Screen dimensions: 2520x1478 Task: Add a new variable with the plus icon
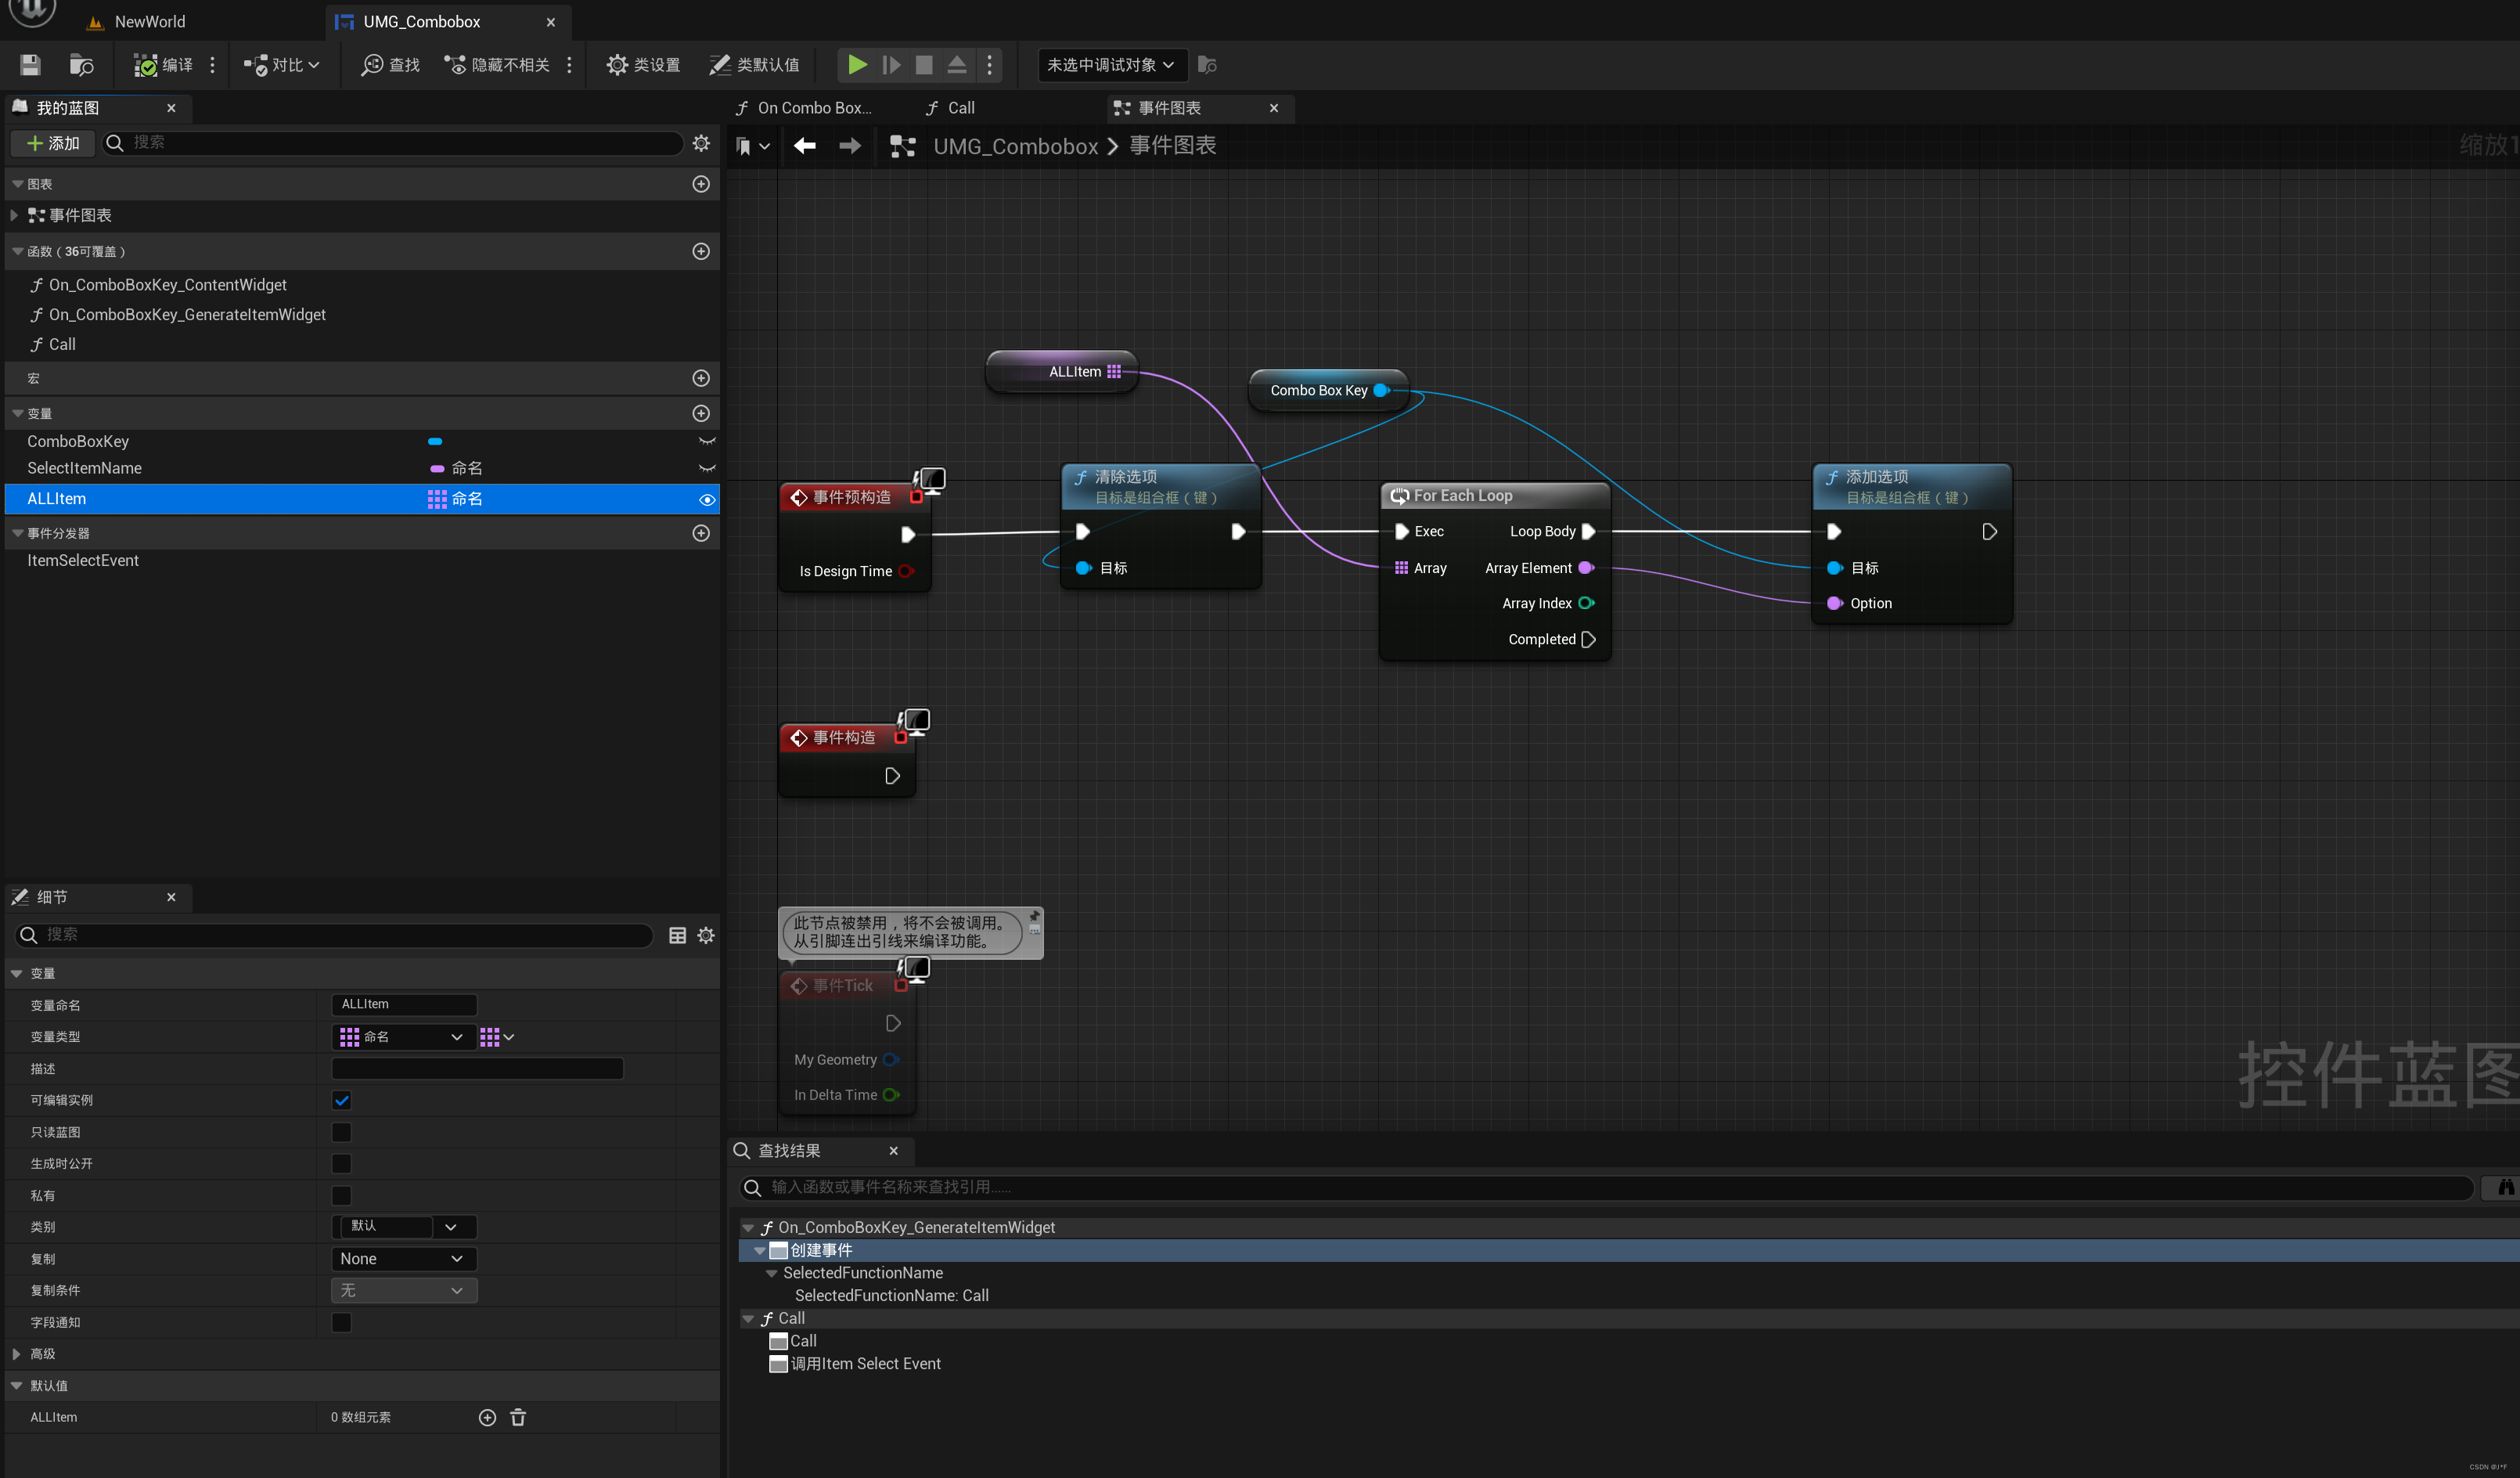point(701,413)
